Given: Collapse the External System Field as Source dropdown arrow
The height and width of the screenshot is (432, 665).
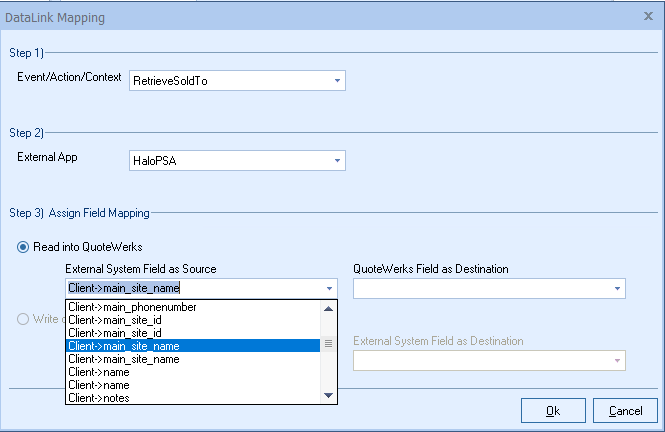Looking at the screenshot, I should (330, 288).
